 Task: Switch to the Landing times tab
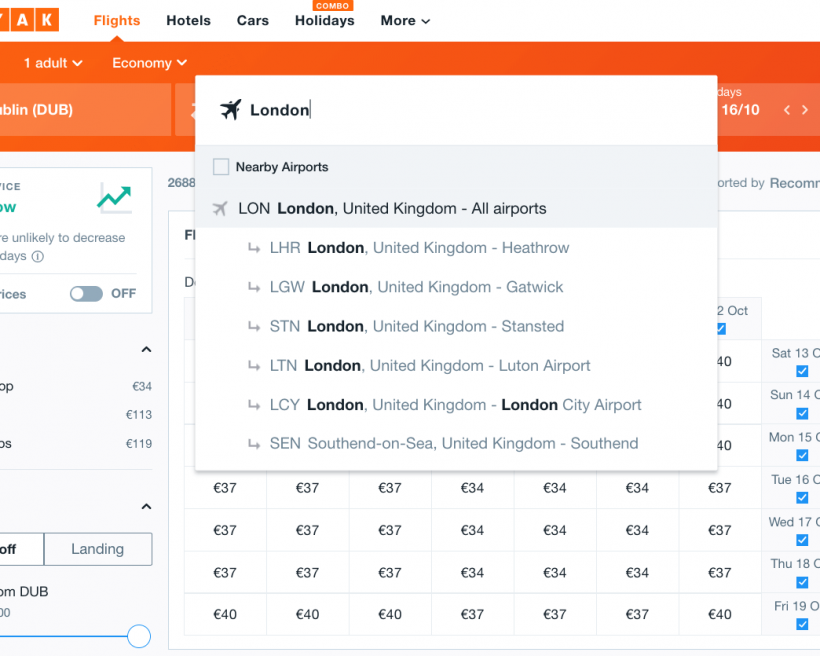pyautogui.click(x=97, y=549)
